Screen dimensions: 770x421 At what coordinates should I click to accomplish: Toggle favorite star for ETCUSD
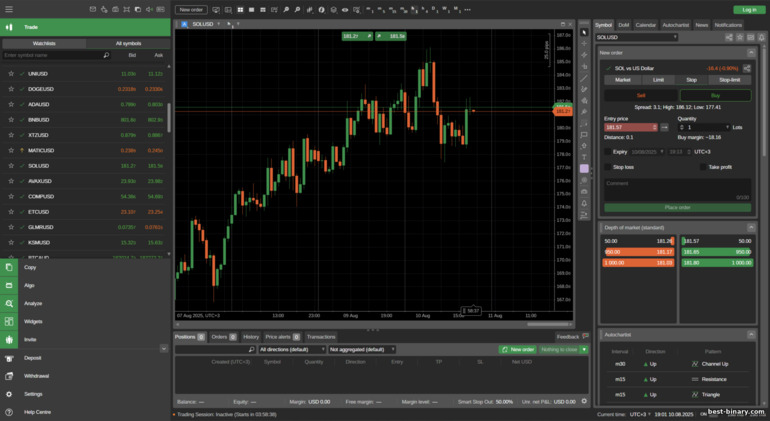click(x=11, y=212)
